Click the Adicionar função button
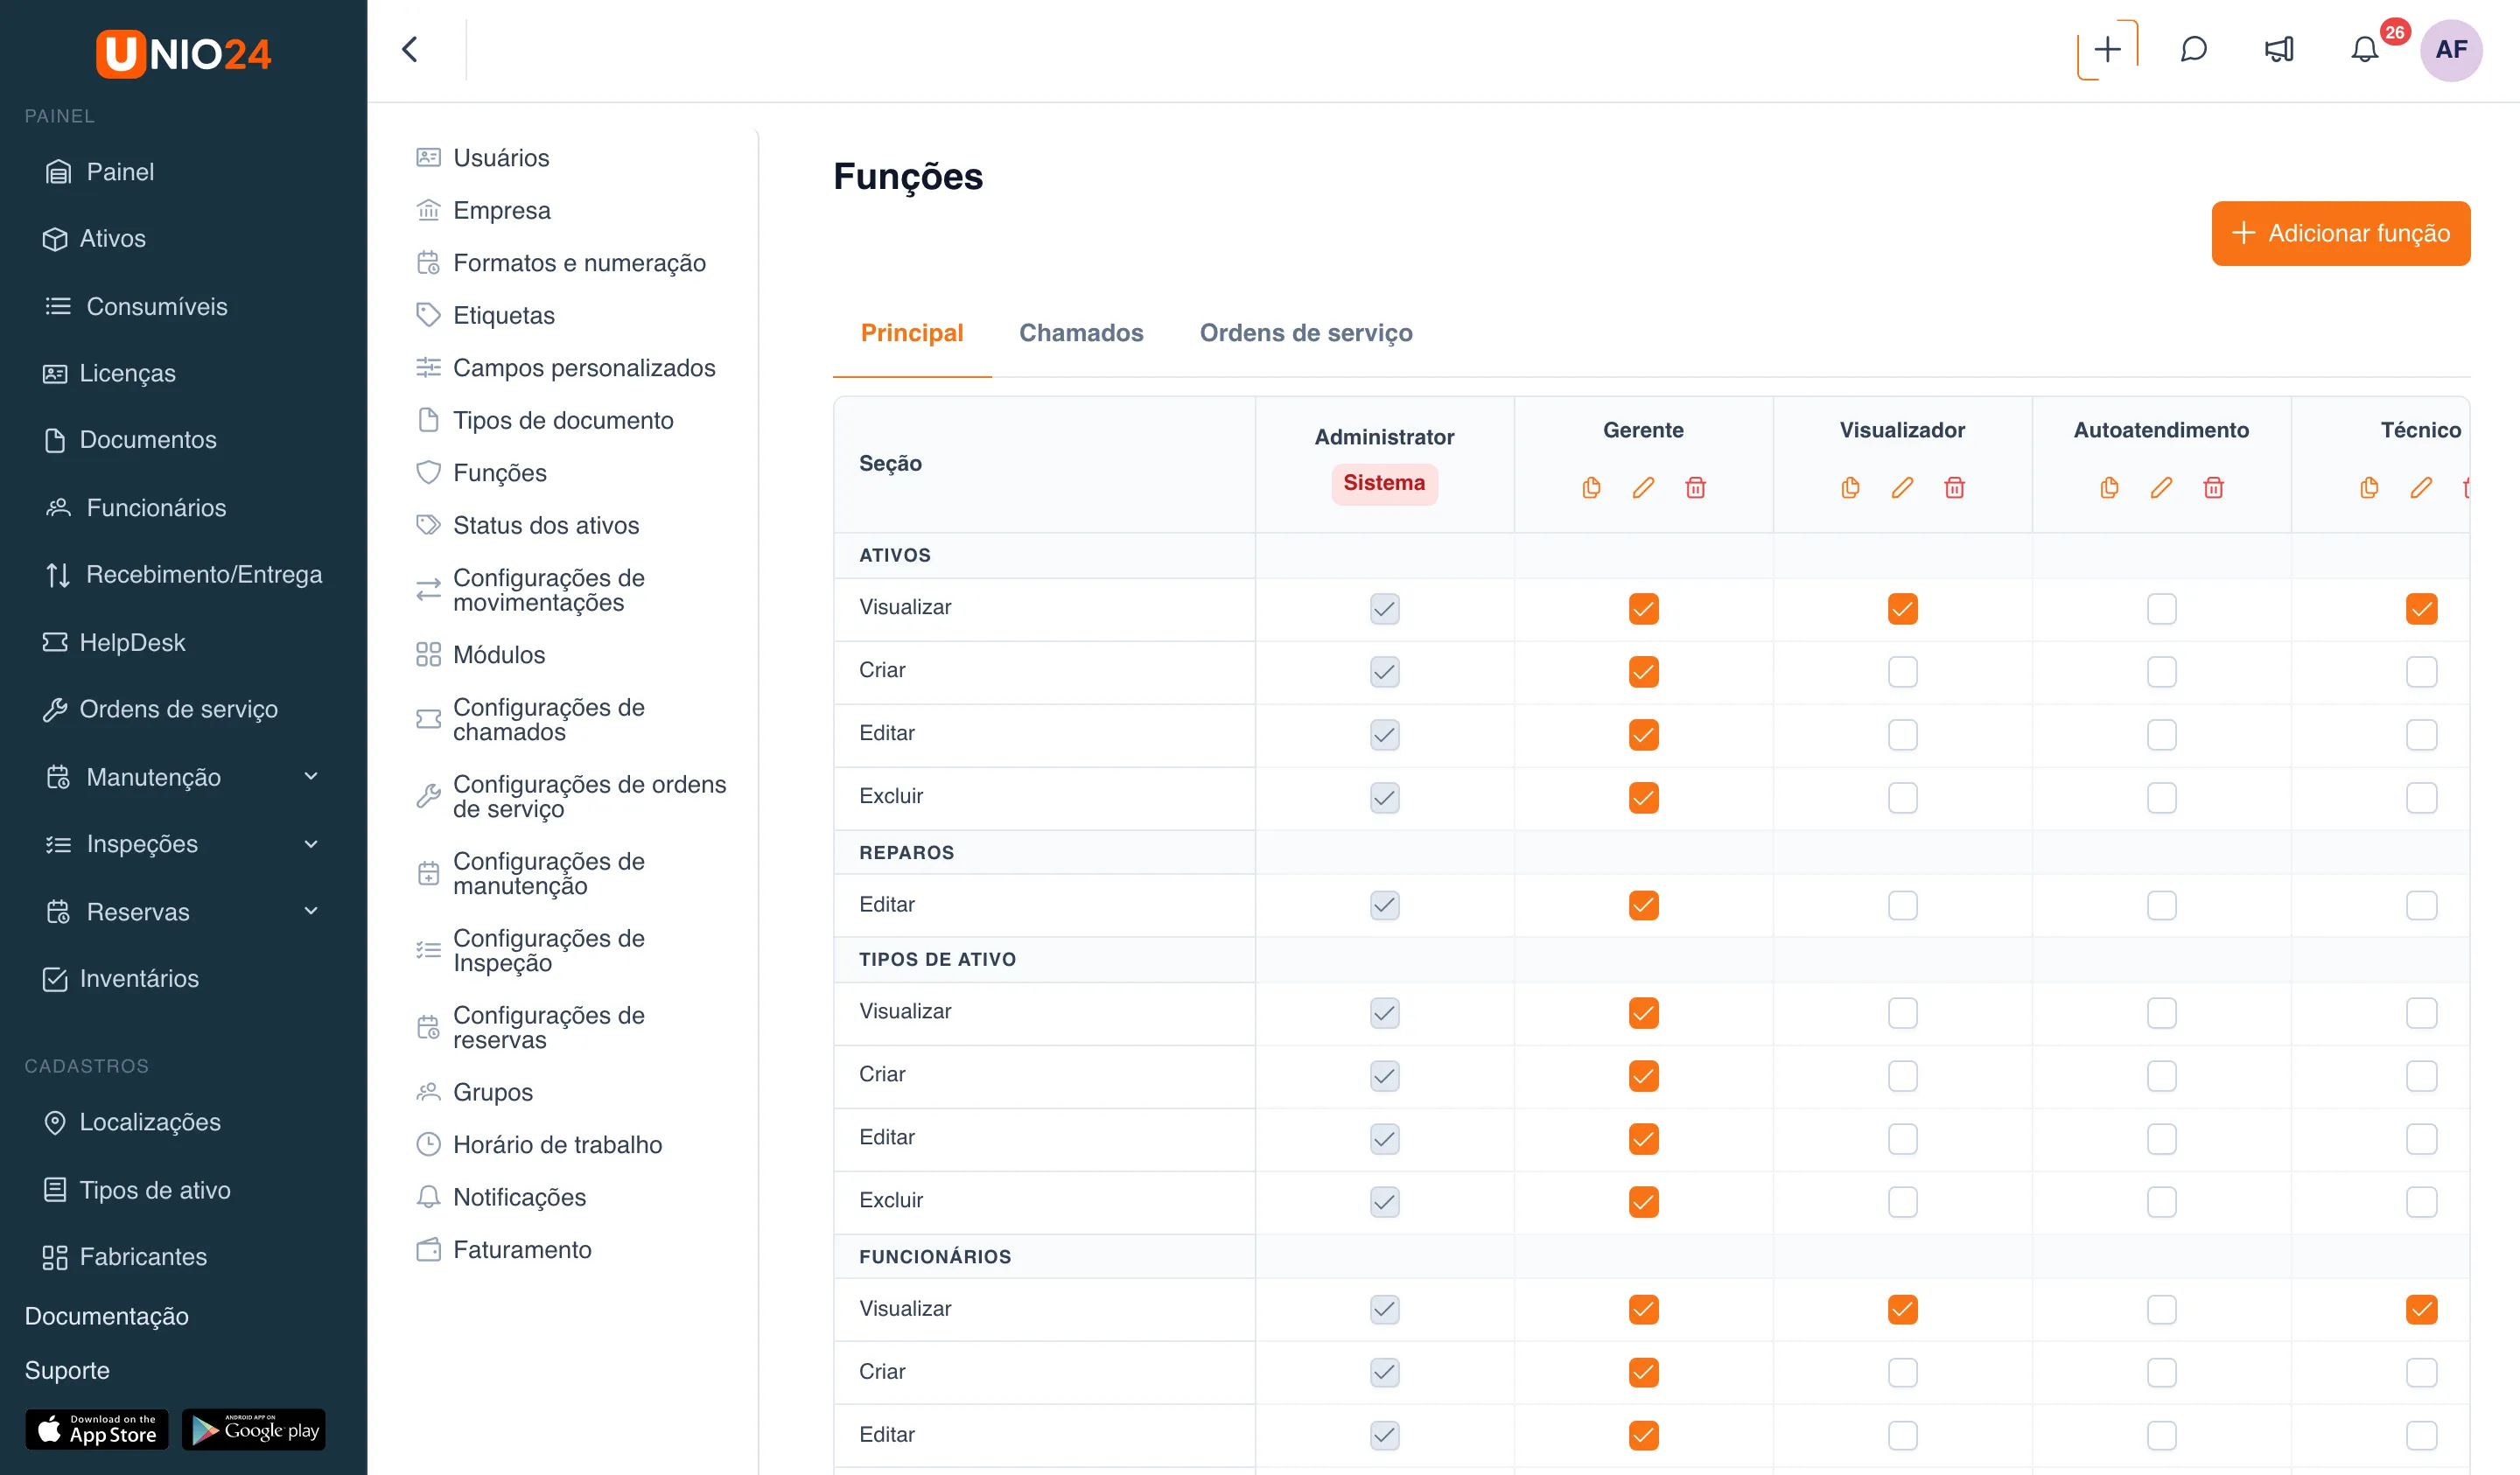The width and height of the screenshot is (2520, 1475). (x=2341, y=233)
